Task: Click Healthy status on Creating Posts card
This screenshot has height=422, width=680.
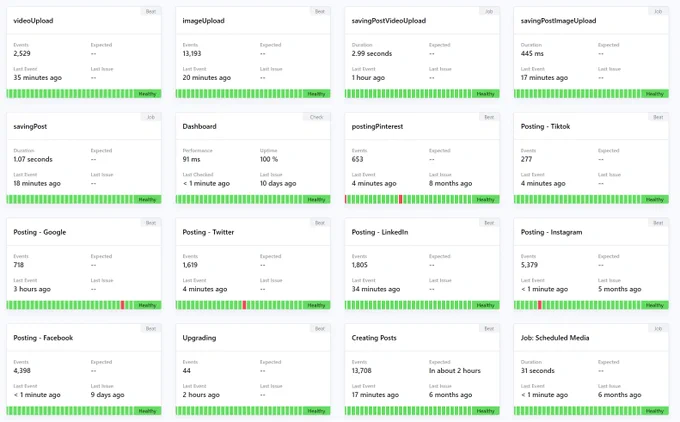Action: point(486,411)
